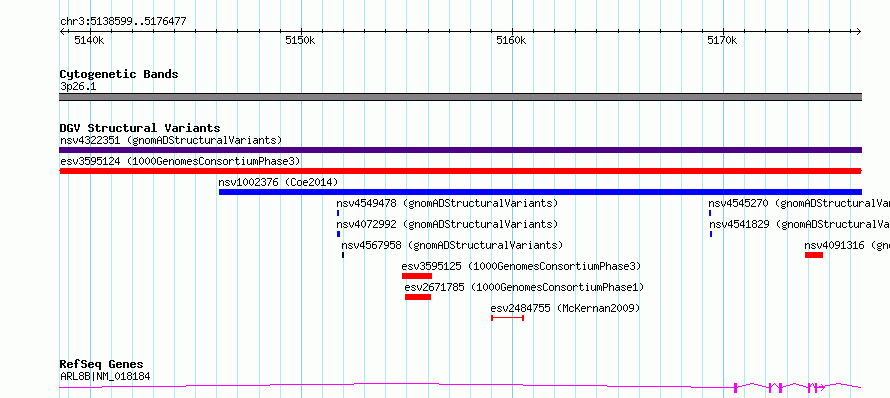
Task: Open the nsv4072992 variant label
Action: point(447,224)
